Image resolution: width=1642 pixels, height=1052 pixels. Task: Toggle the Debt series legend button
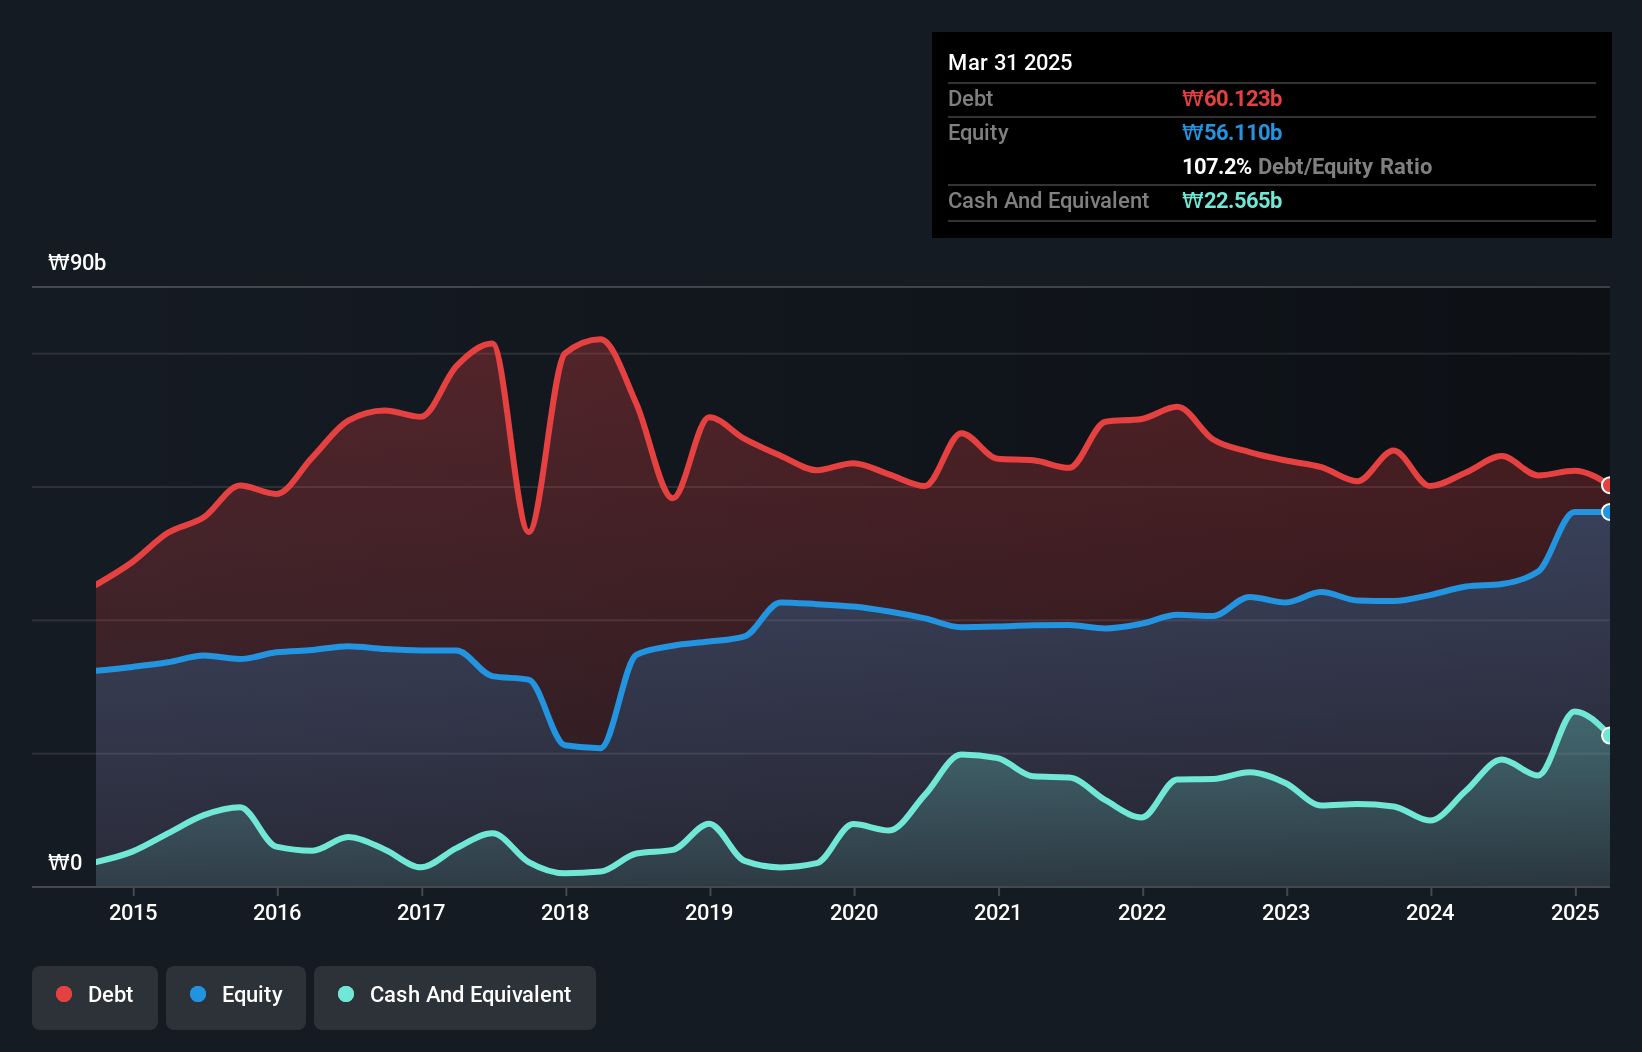(95, 997)
